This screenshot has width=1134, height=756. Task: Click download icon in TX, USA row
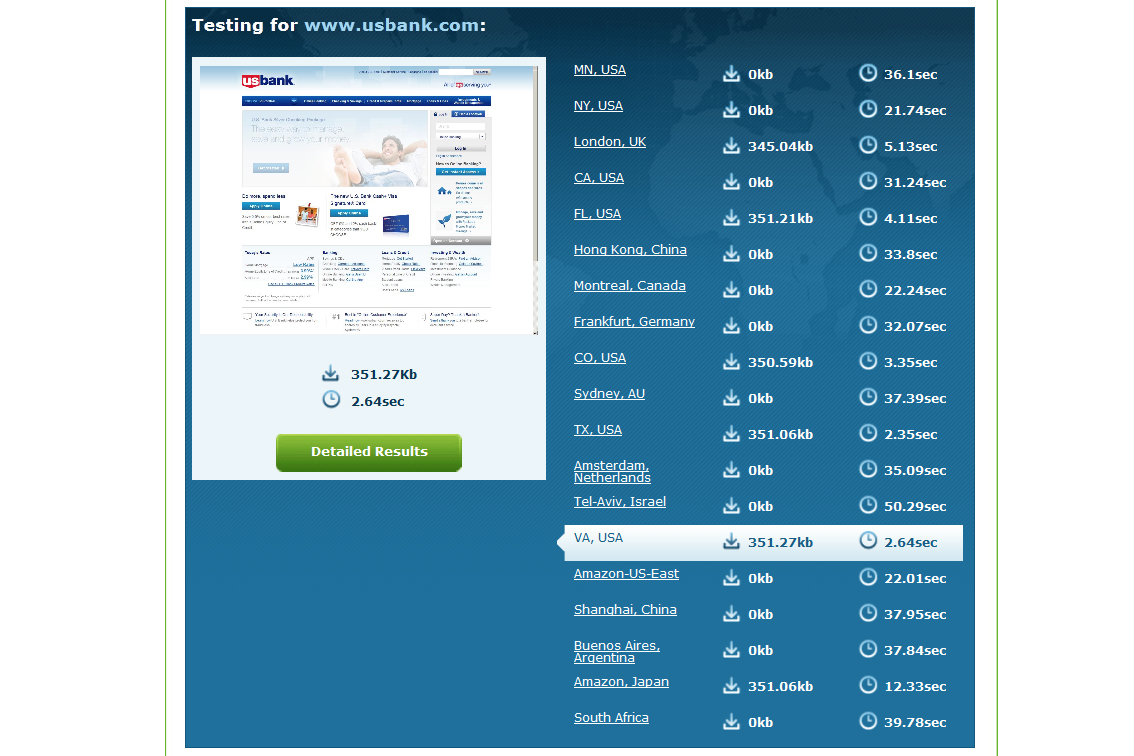pyautogui.click(x=731, y=433)
